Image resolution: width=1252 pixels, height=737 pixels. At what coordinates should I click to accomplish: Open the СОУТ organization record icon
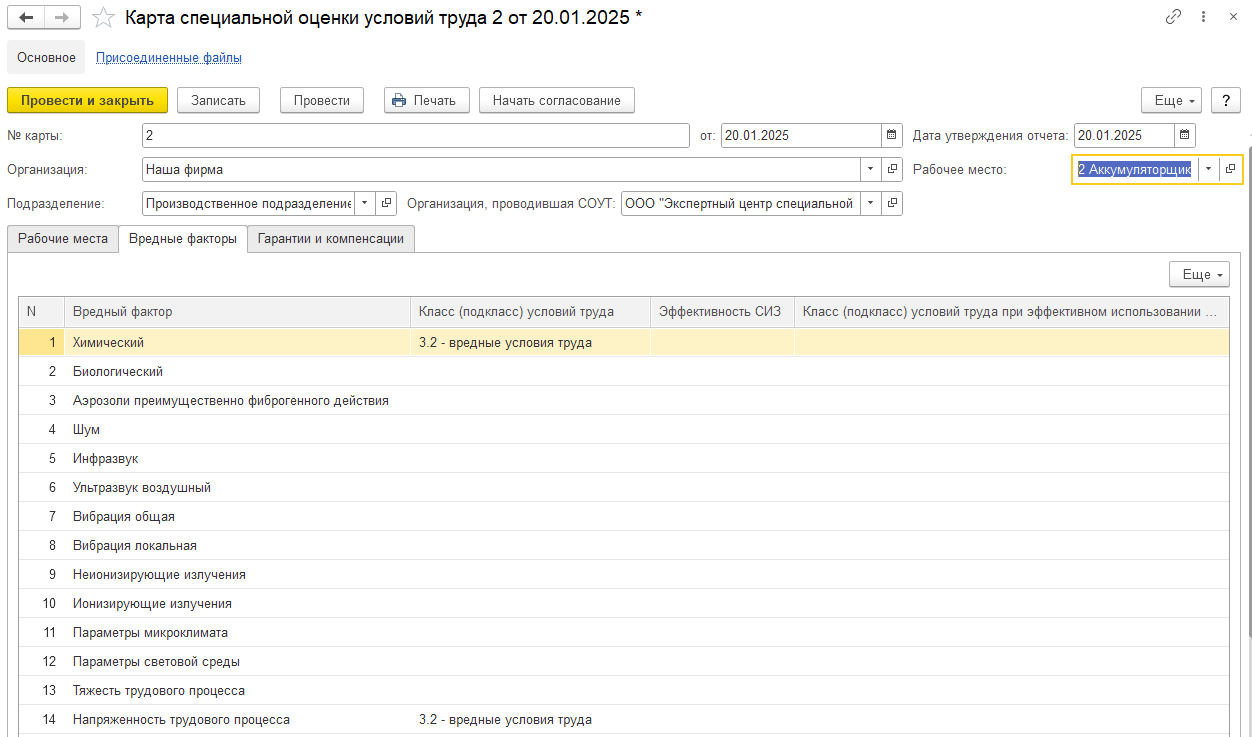point(892,203)
